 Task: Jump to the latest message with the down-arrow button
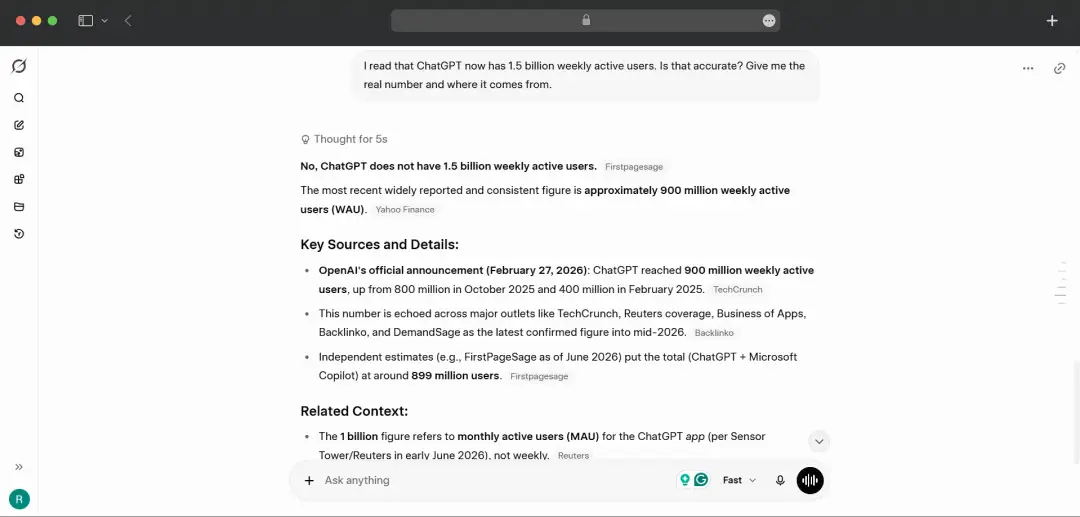819,441
